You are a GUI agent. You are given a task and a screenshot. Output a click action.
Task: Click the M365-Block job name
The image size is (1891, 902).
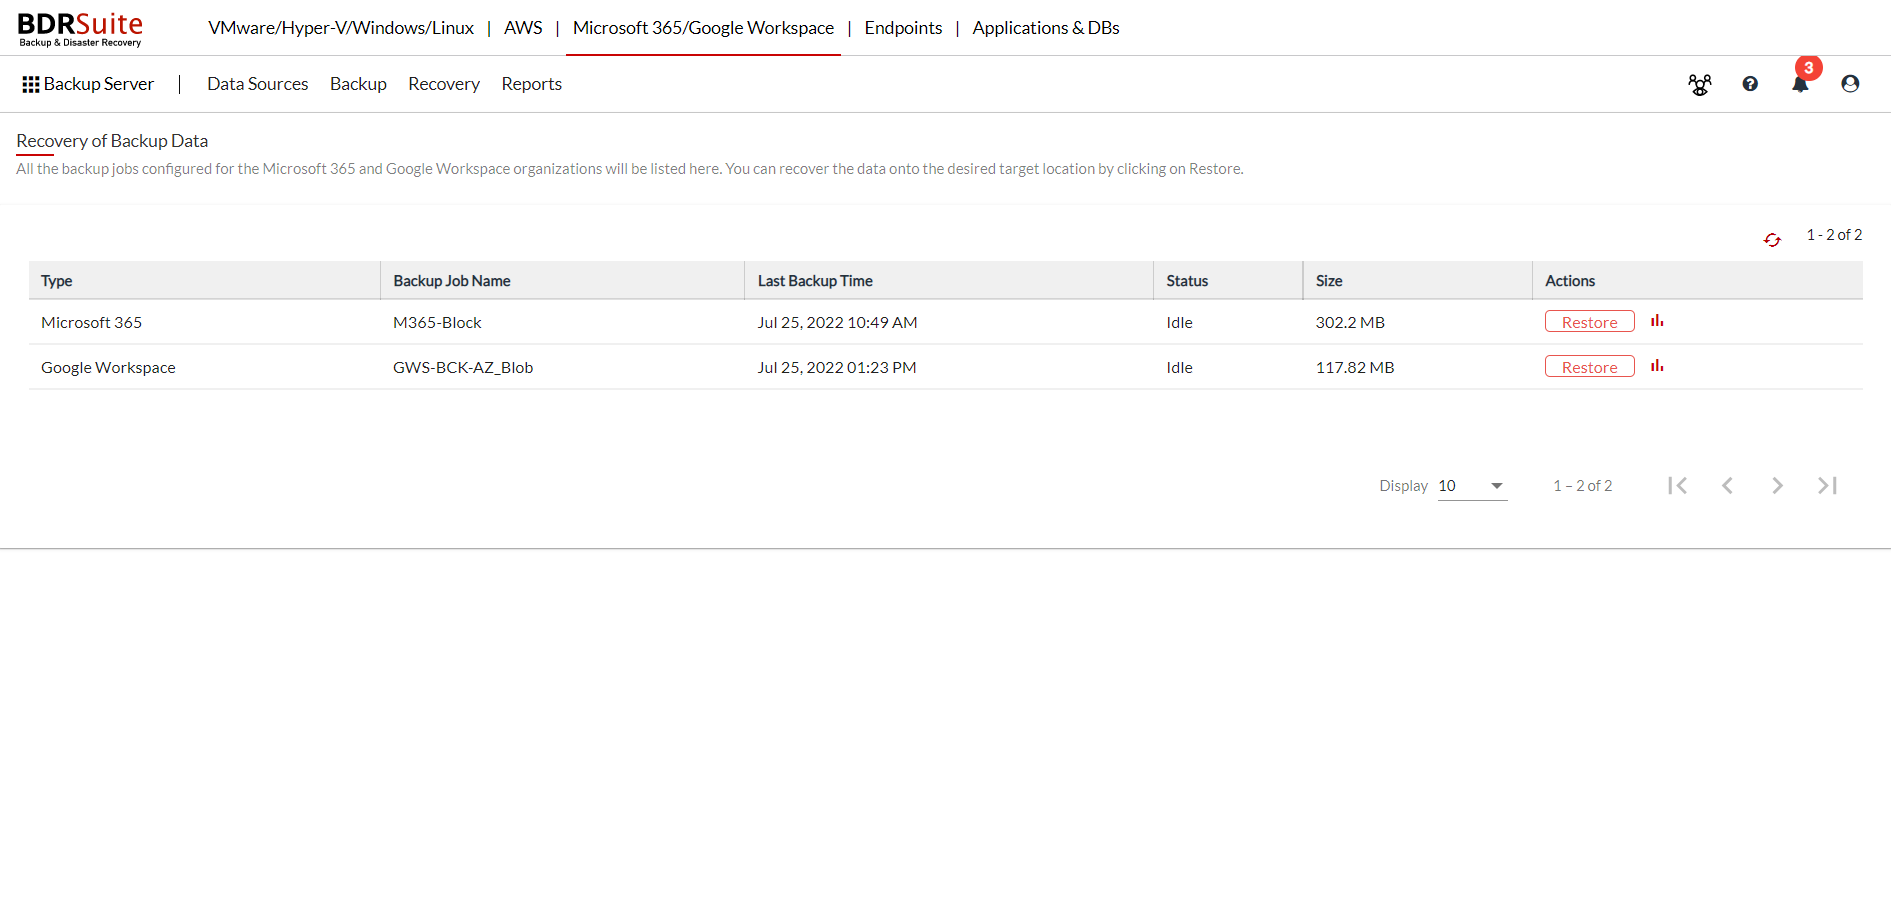click(437, 322)
